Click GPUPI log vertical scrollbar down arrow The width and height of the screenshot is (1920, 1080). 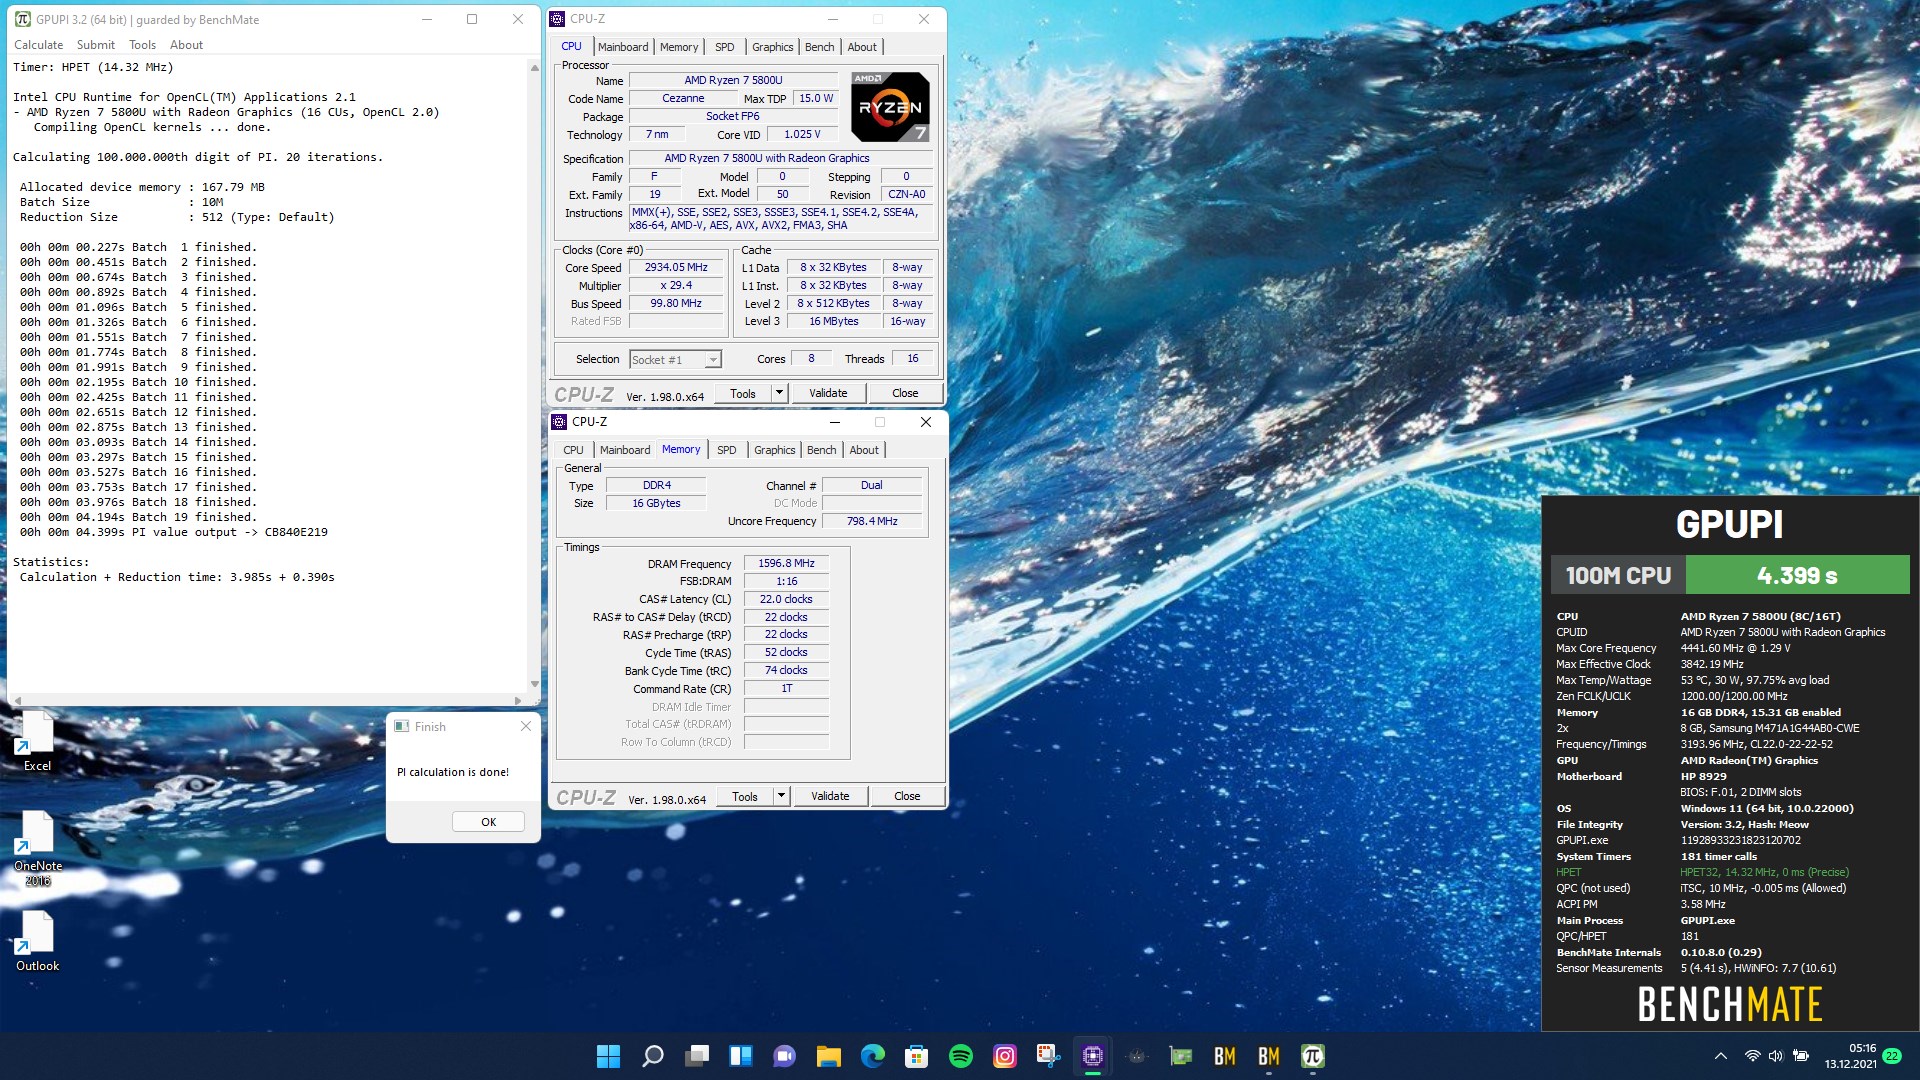[x=534, y=685]
